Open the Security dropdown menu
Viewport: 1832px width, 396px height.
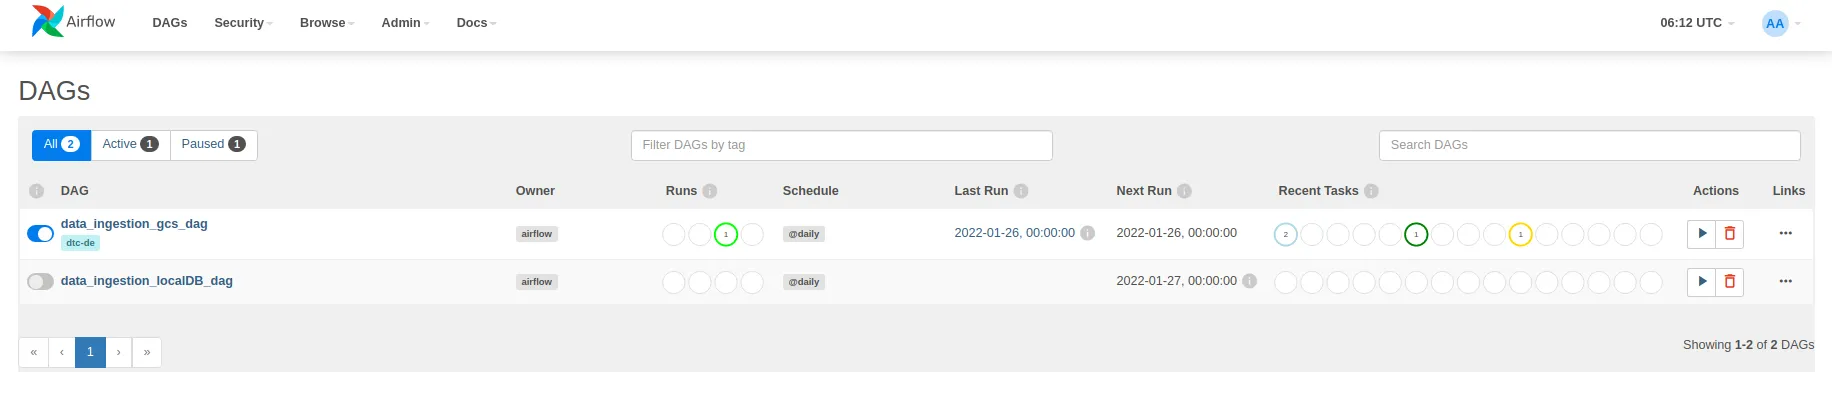(243, 22)
